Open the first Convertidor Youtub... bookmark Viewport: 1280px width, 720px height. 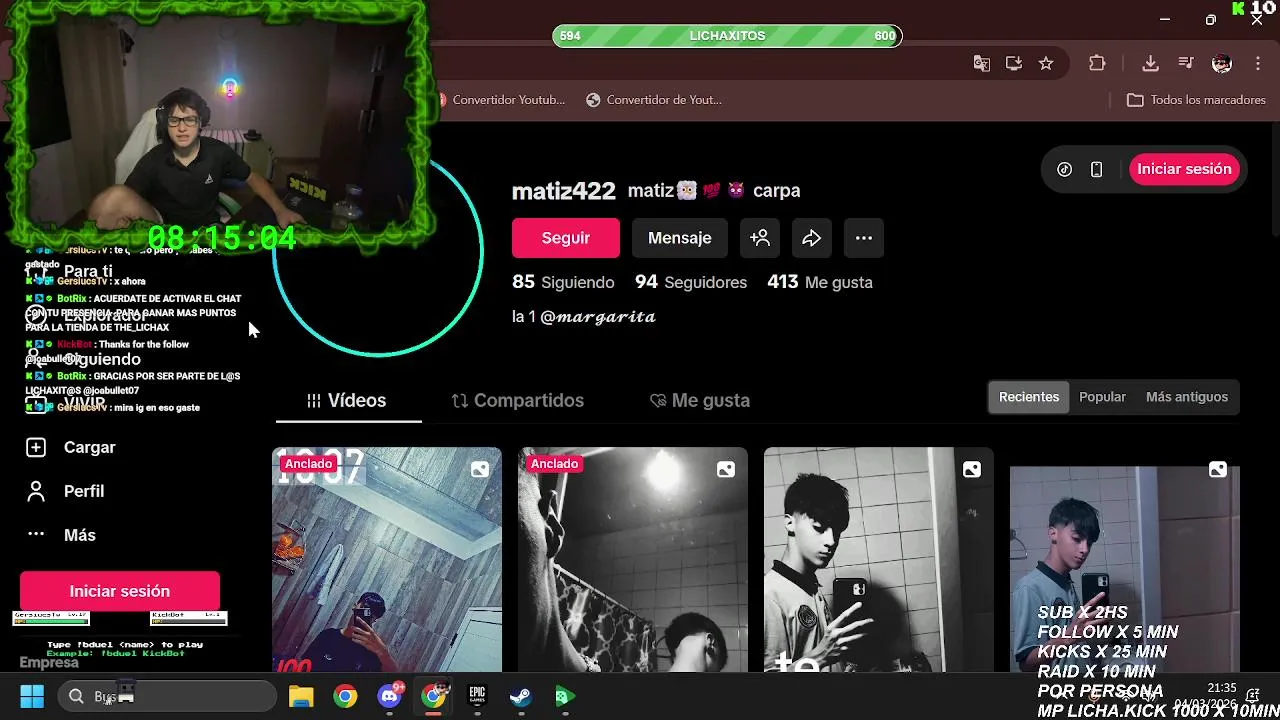click(501, 100)
